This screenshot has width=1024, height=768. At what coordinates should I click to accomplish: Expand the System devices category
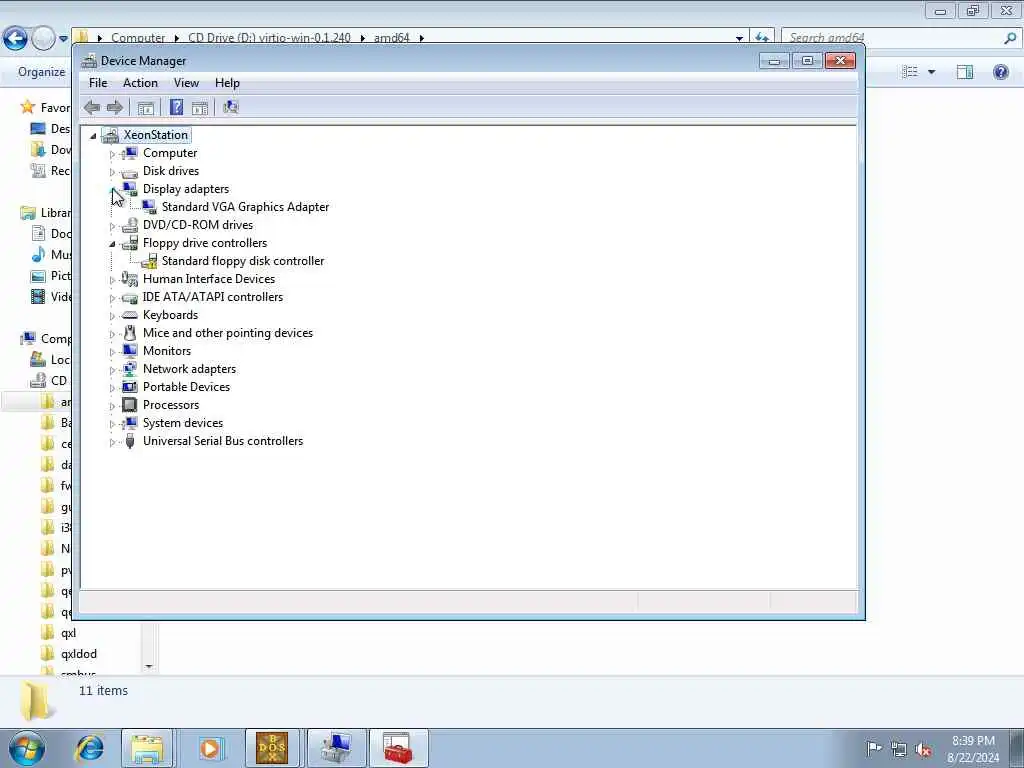click(112, 424)
